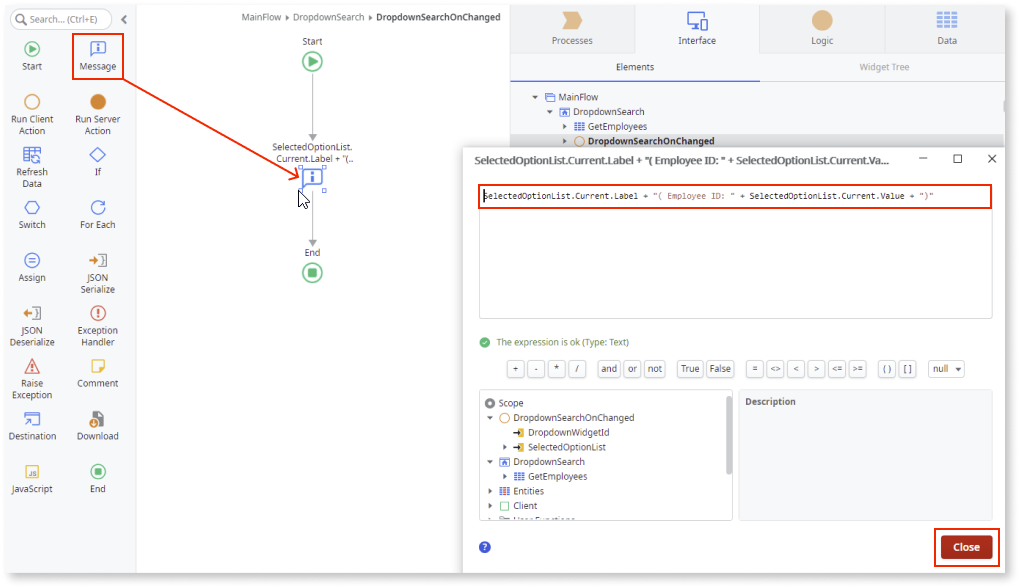Insert the True boolean operator

(x=690, y=369)
